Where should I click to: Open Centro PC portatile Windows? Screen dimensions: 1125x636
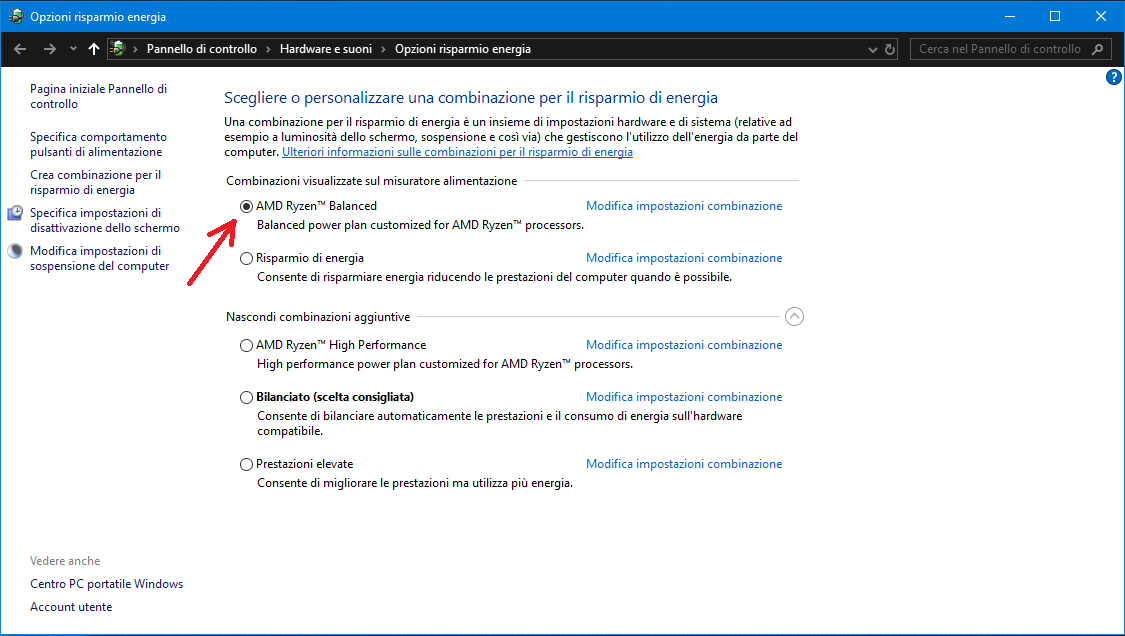click(x=106, y=584)
